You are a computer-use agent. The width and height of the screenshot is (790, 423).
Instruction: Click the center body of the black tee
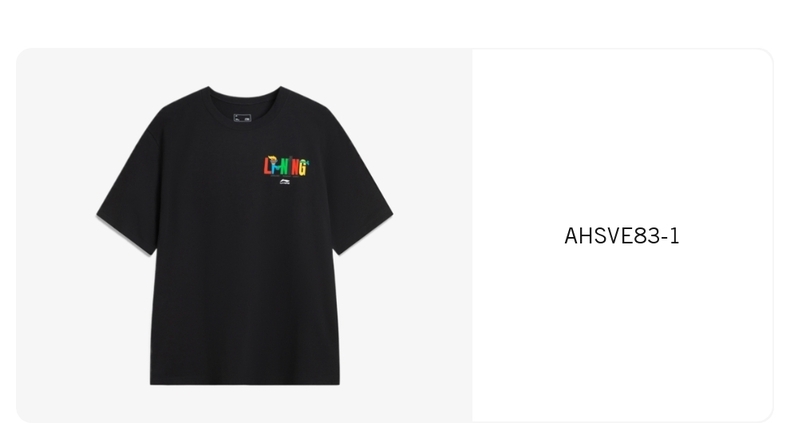[x=245, y=262]
